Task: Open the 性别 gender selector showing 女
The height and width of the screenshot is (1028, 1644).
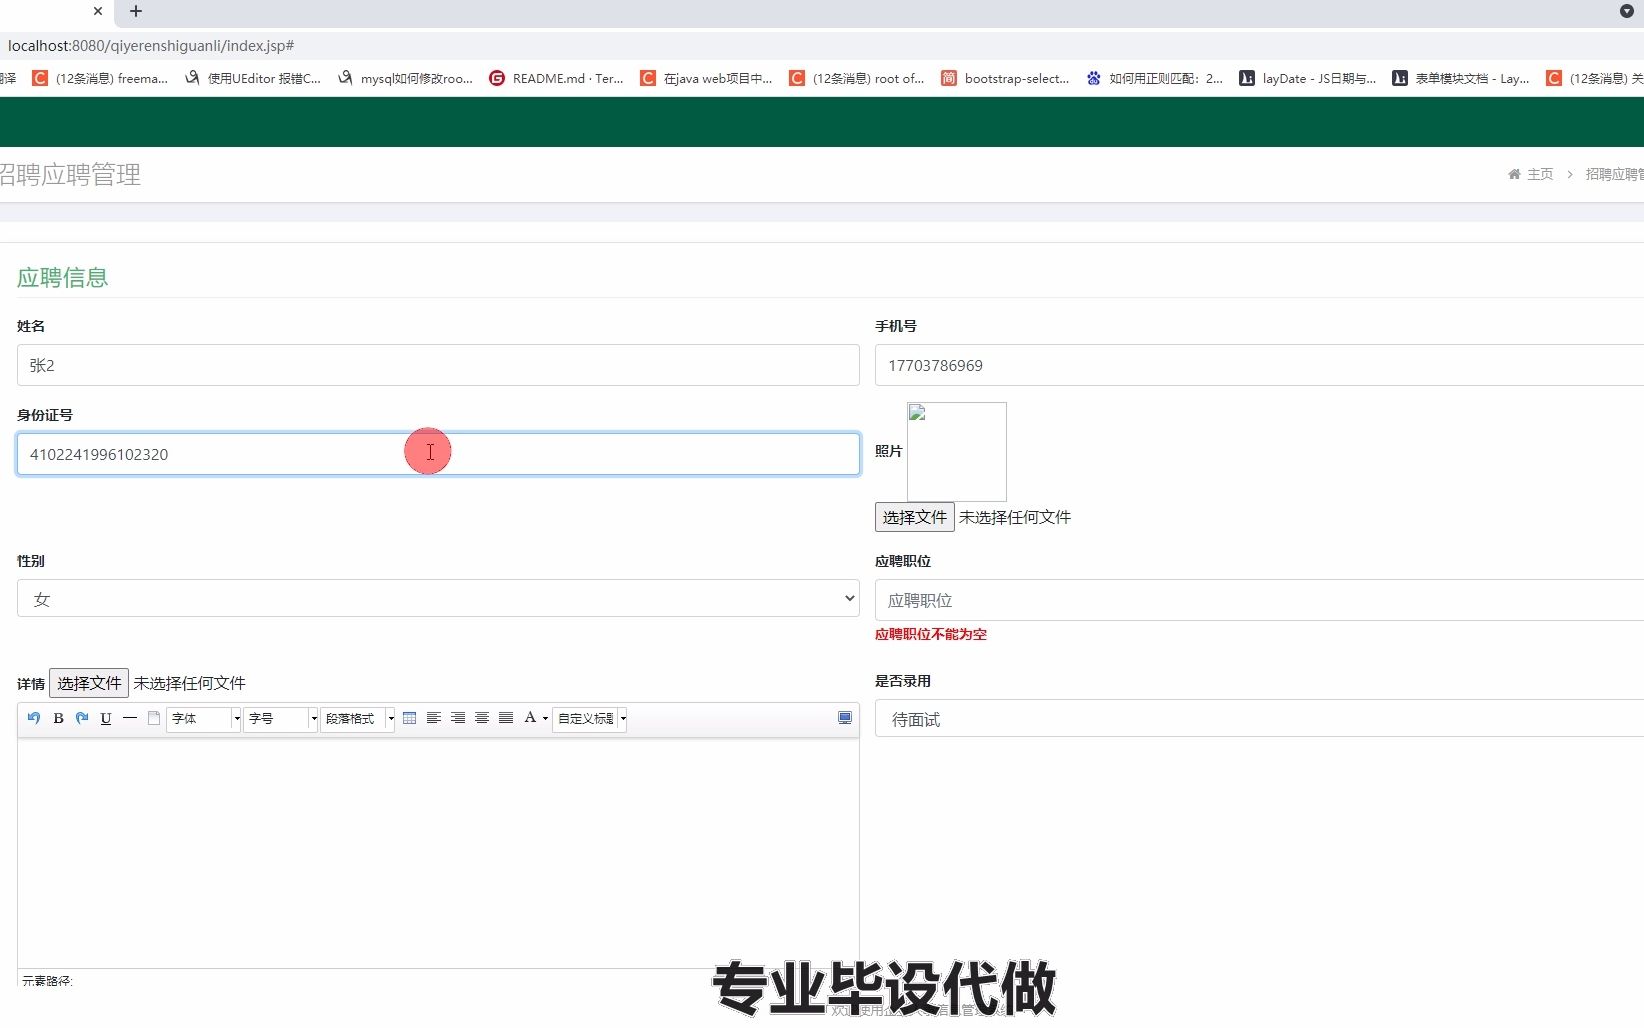Action: [x=438, y=598]
